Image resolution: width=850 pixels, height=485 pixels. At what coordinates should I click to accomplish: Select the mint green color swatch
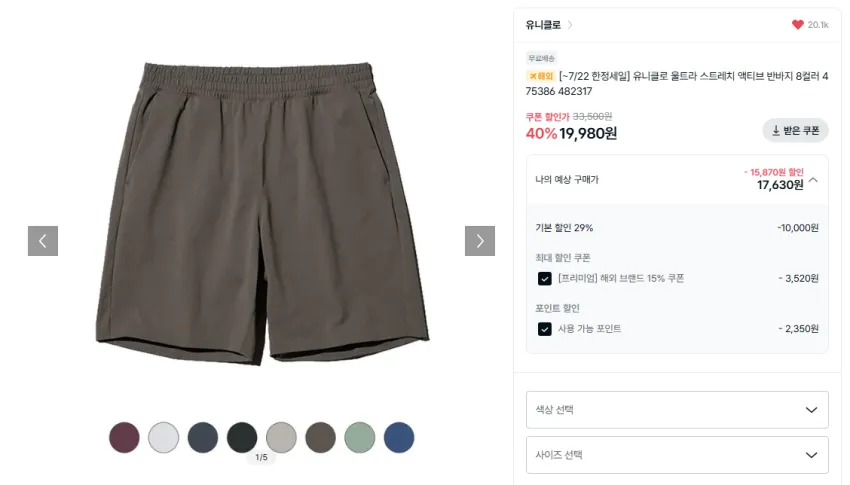pos(359,437)
